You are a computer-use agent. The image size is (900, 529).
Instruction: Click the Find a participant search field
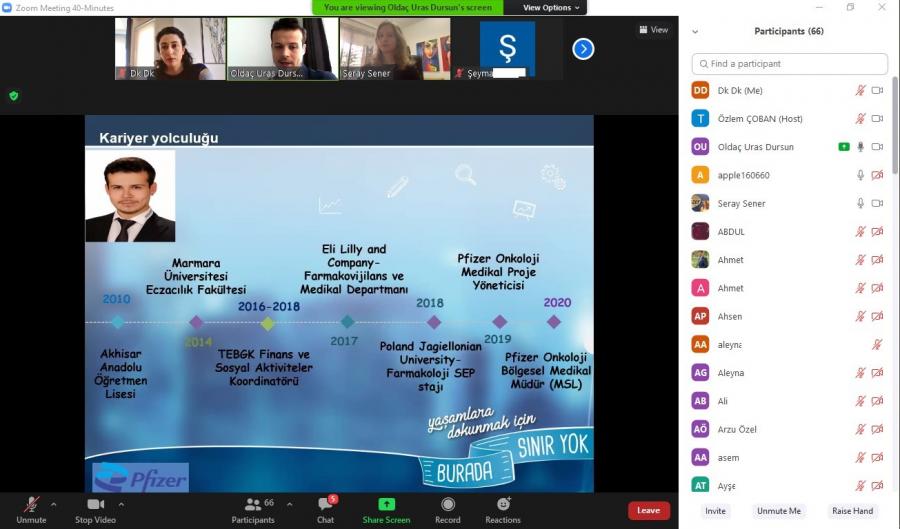click(789, 64)
